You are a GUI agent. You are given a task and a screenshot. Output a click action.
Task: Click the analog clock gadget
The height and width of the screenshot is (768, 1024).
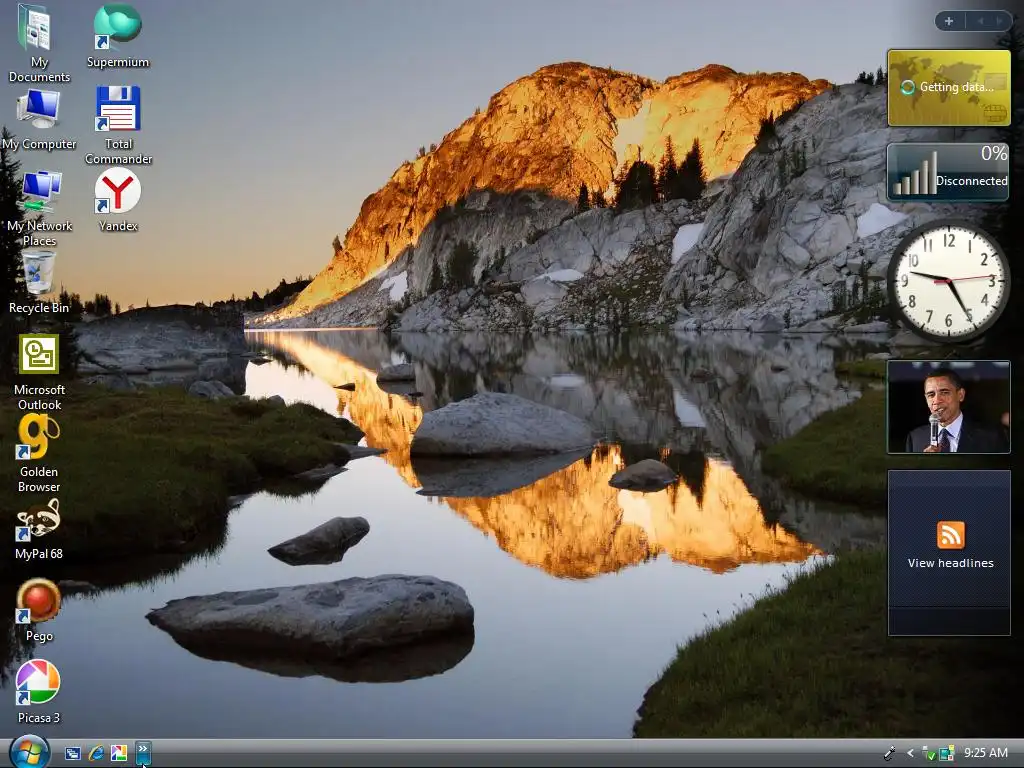coord(948,280)
